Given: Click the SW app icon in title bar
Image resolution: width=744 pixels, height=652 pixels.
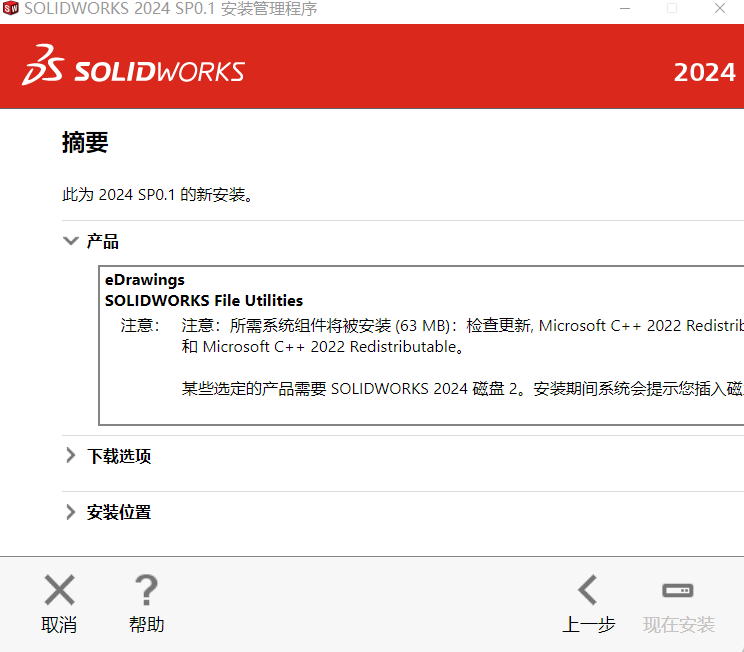Looking at the screenshot, I should (x=10, y=9).
